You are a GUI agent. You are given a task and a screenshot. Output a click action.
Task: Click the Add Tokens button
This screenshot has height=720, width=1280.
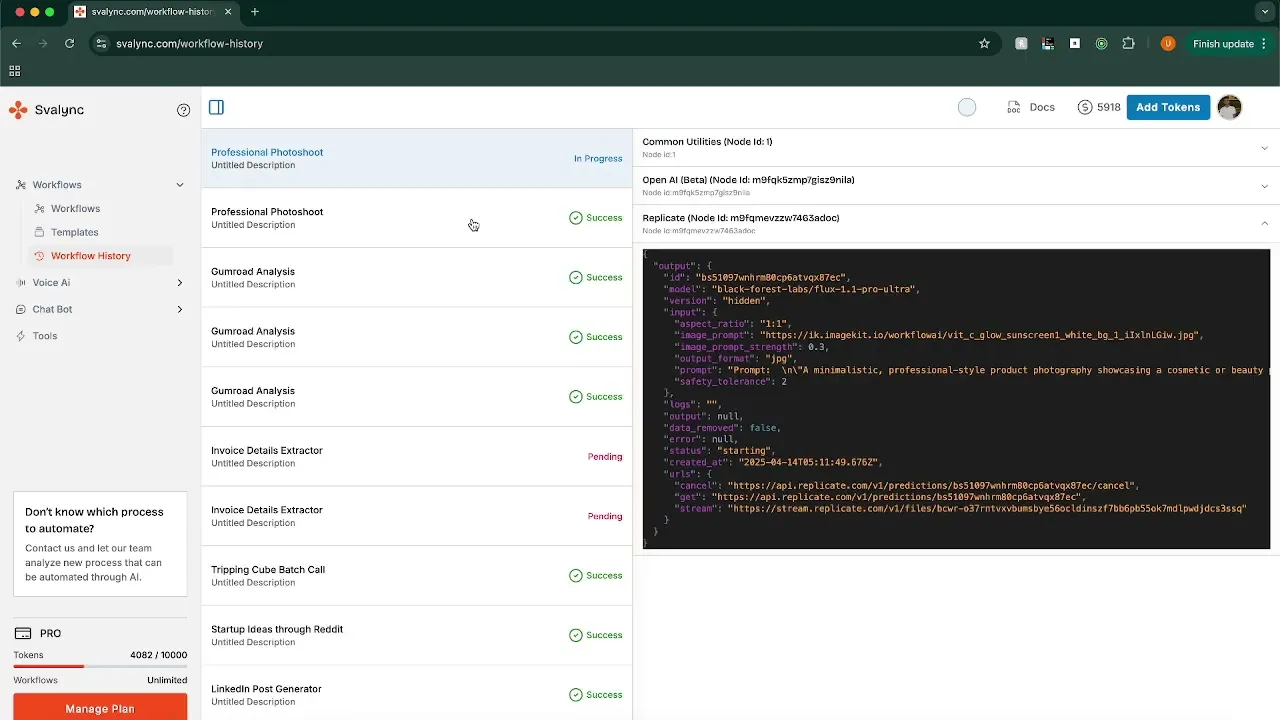[1167, 108]
